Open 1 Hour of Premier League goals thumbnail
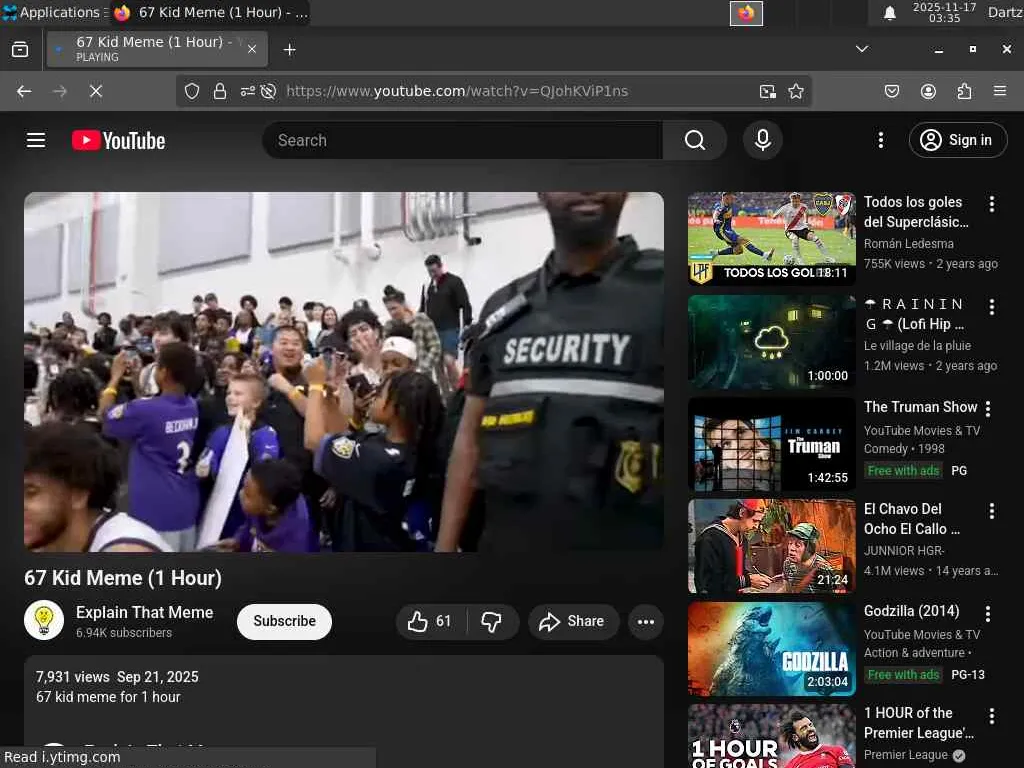1024x768 pixels. (x=771, y=736)
